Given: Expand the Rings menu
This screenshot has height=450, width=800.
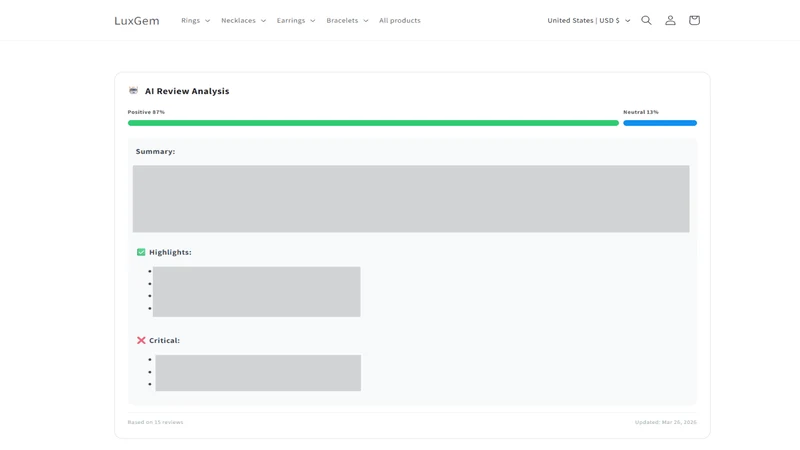Looking at the screenshot, I should point(195,20).
